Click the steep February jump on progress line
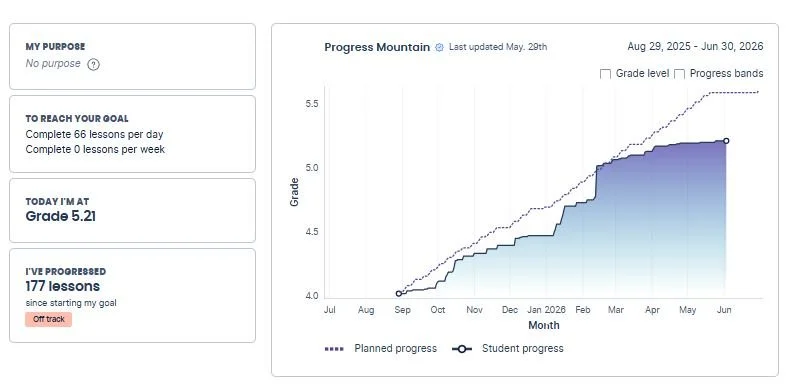This screenshot has height=385, width=790. tap(596, 182)
